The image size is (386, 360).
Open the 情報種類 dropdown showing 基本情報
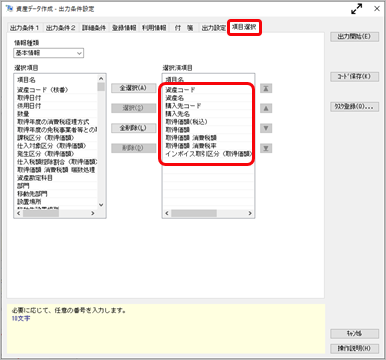point(49,53)
